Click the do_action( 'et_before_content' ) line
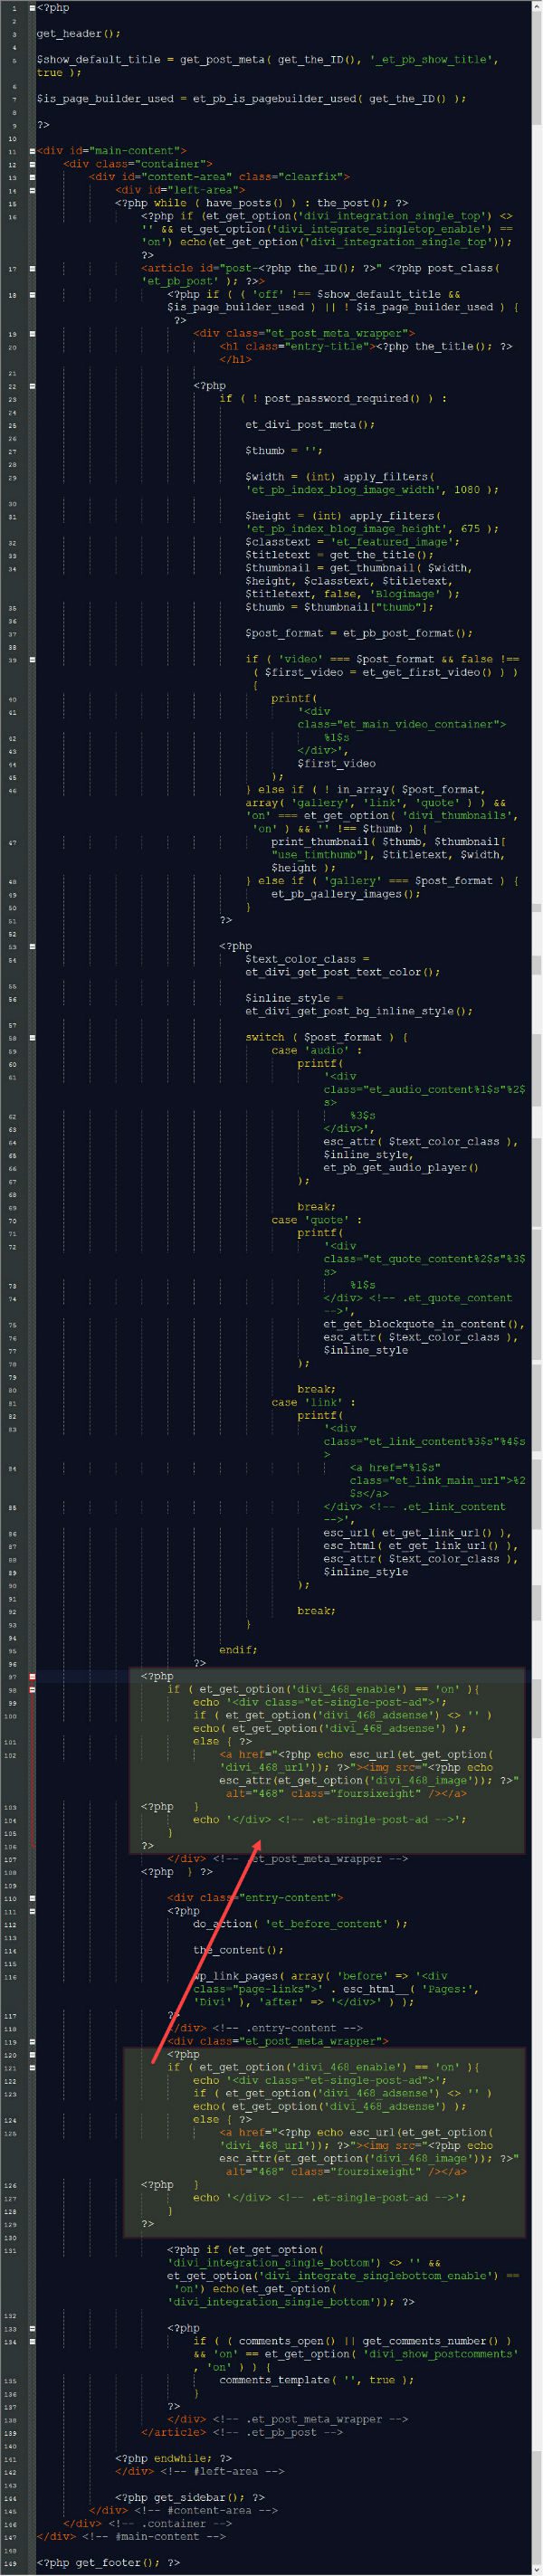543x2576 pixels. tap(300, 1924)
